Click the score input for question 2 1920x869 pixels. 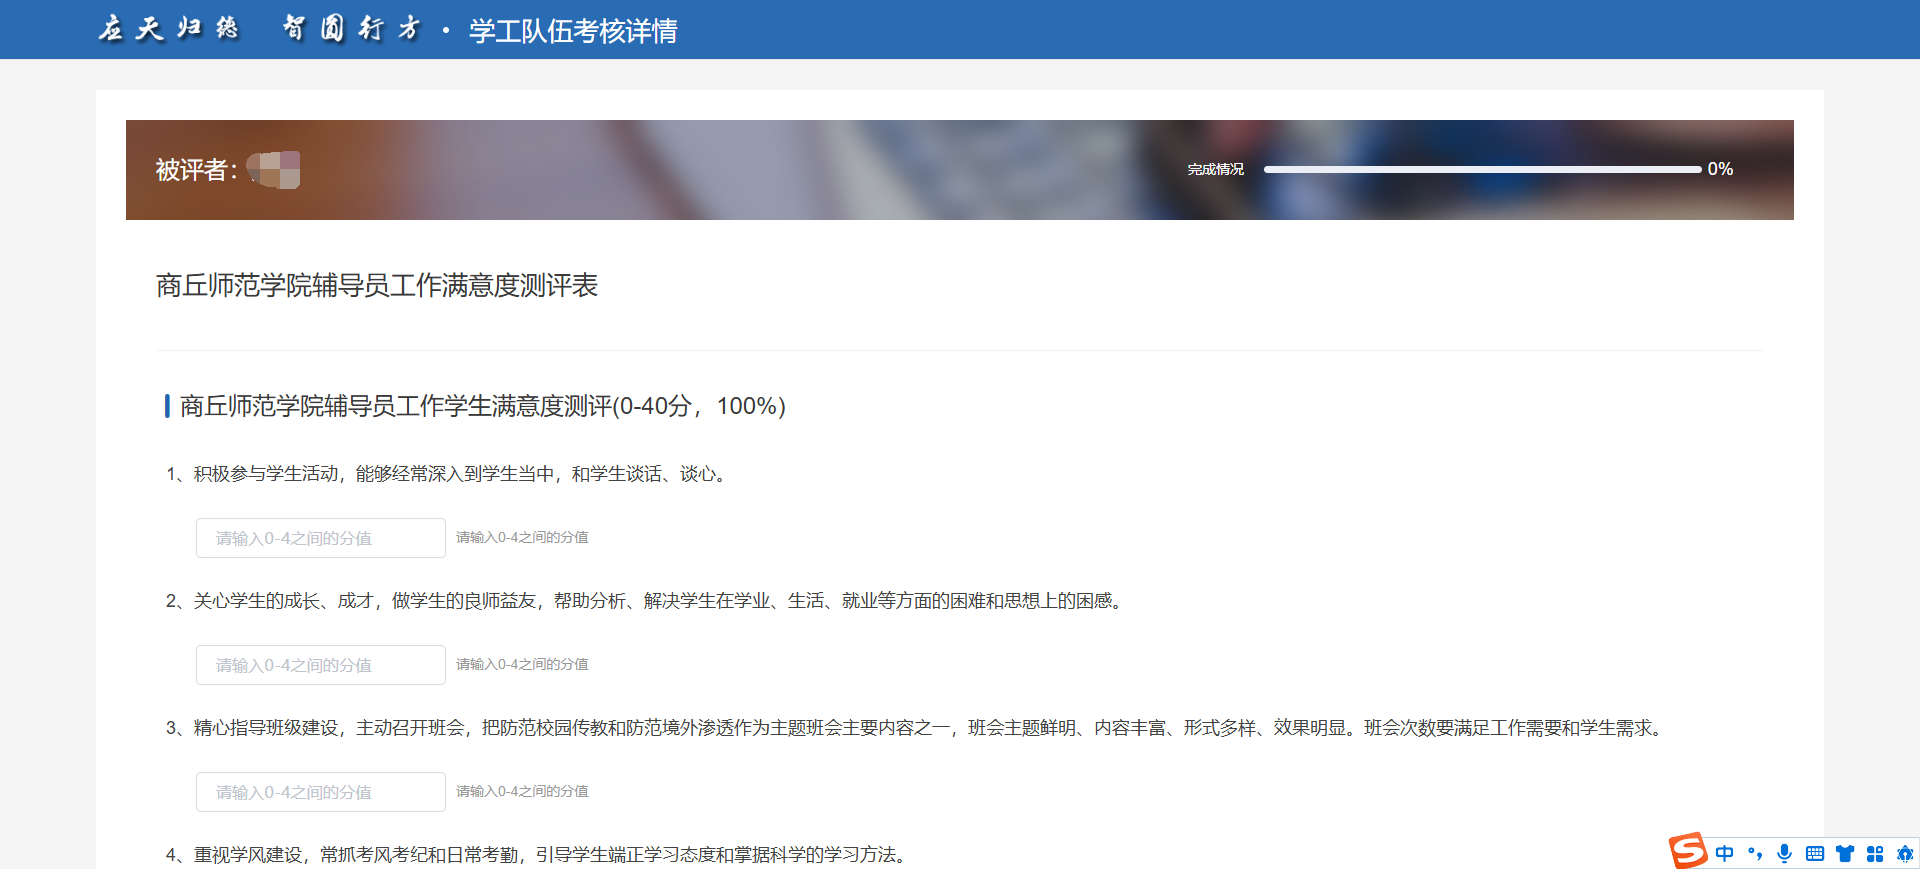pos(320,665)
